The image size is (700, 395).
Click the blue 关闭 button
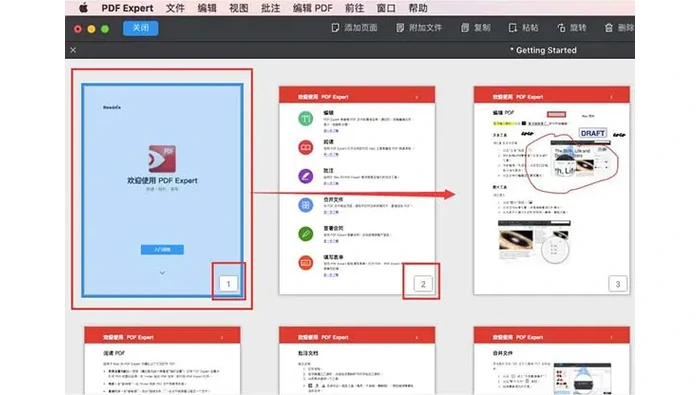pyautogui.click(x=141, y=28)
